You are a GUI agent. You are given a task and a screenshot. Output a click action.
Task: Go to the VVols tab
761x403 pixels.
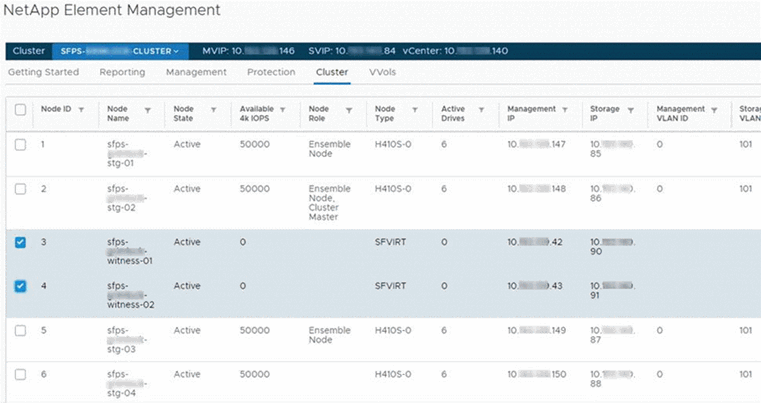tap(382, 72)
